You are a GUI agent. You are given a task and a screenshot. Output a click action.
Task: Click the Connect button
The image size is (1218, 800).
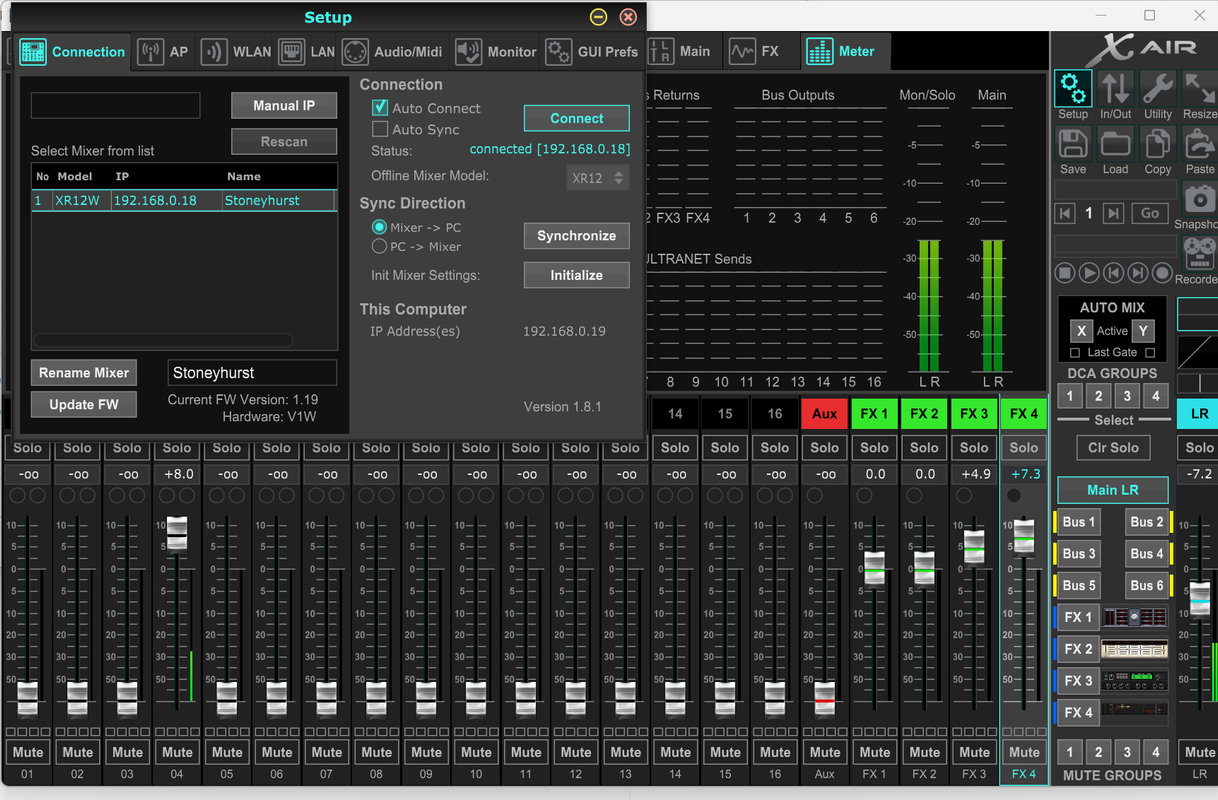click(577, 118)
